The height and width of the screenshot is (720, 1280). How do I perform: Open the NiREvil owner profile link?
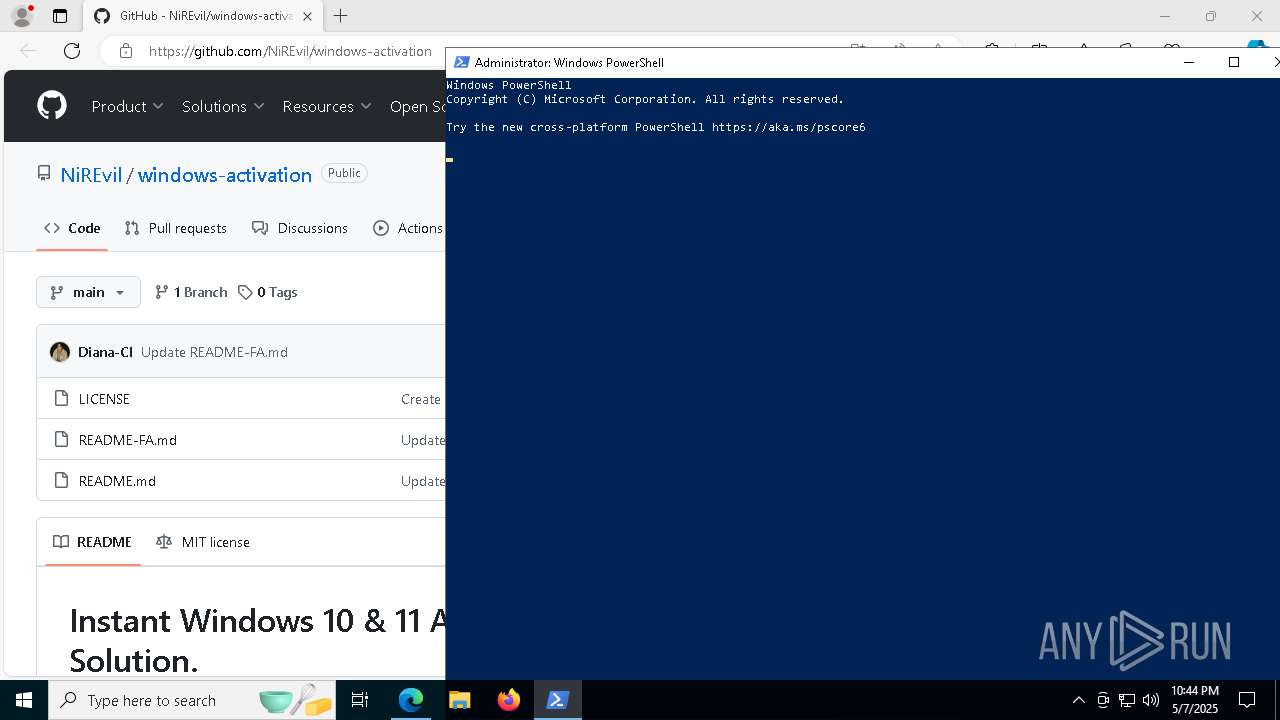91,175
